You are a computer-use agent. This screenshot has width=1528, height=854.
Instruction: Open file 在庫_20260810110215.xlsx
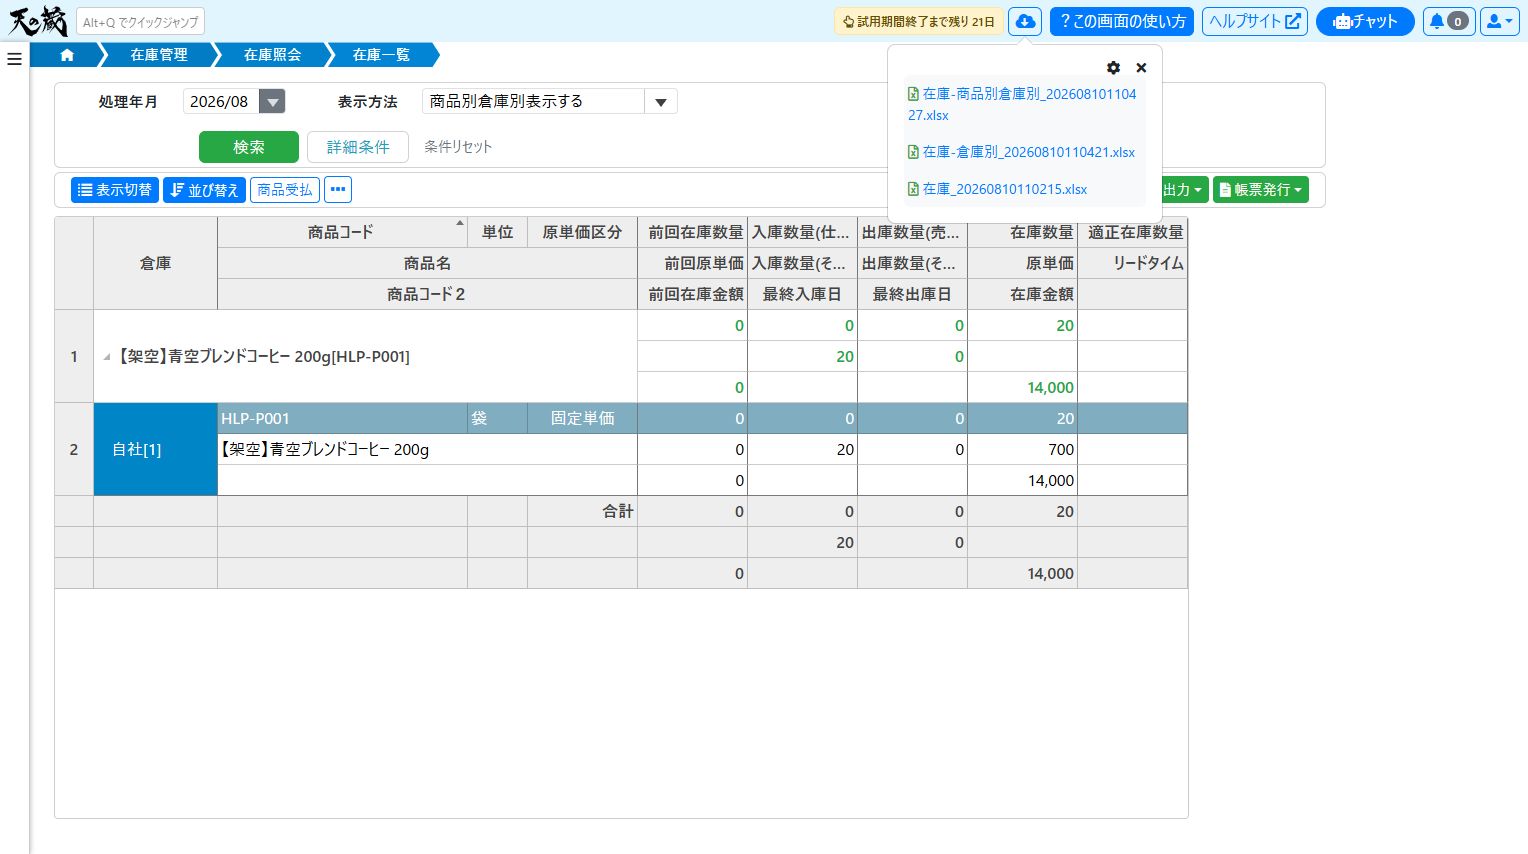(997, 189)
